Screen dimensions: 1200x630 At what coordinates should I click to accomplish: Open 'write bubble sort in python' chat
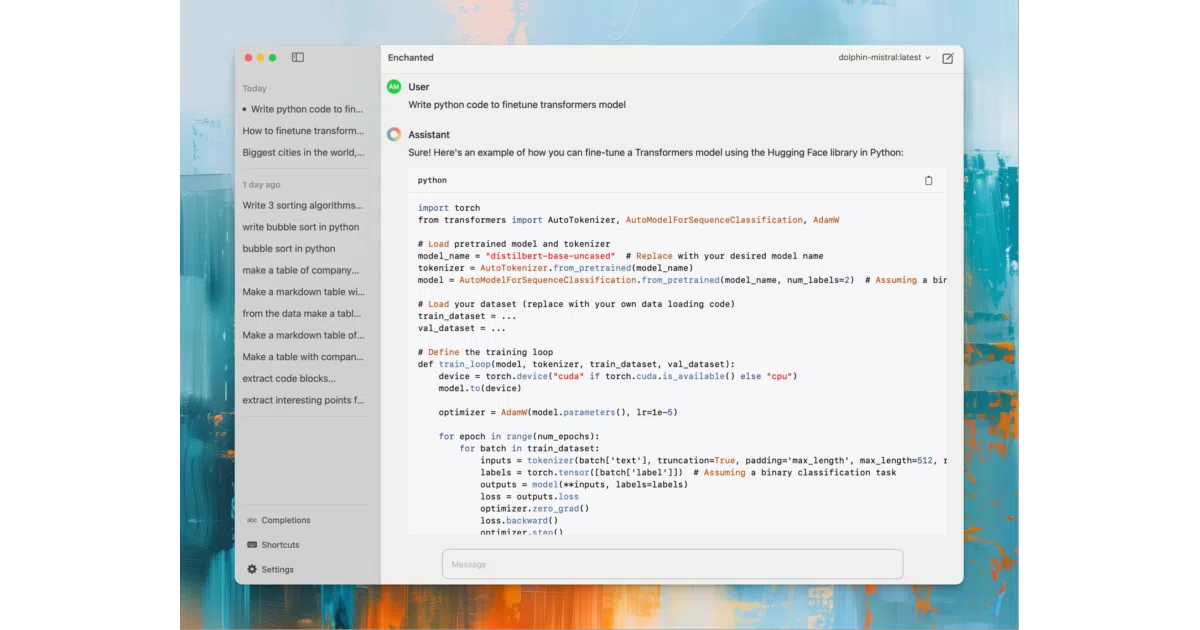pyautogui.click(x=303, y=227)
